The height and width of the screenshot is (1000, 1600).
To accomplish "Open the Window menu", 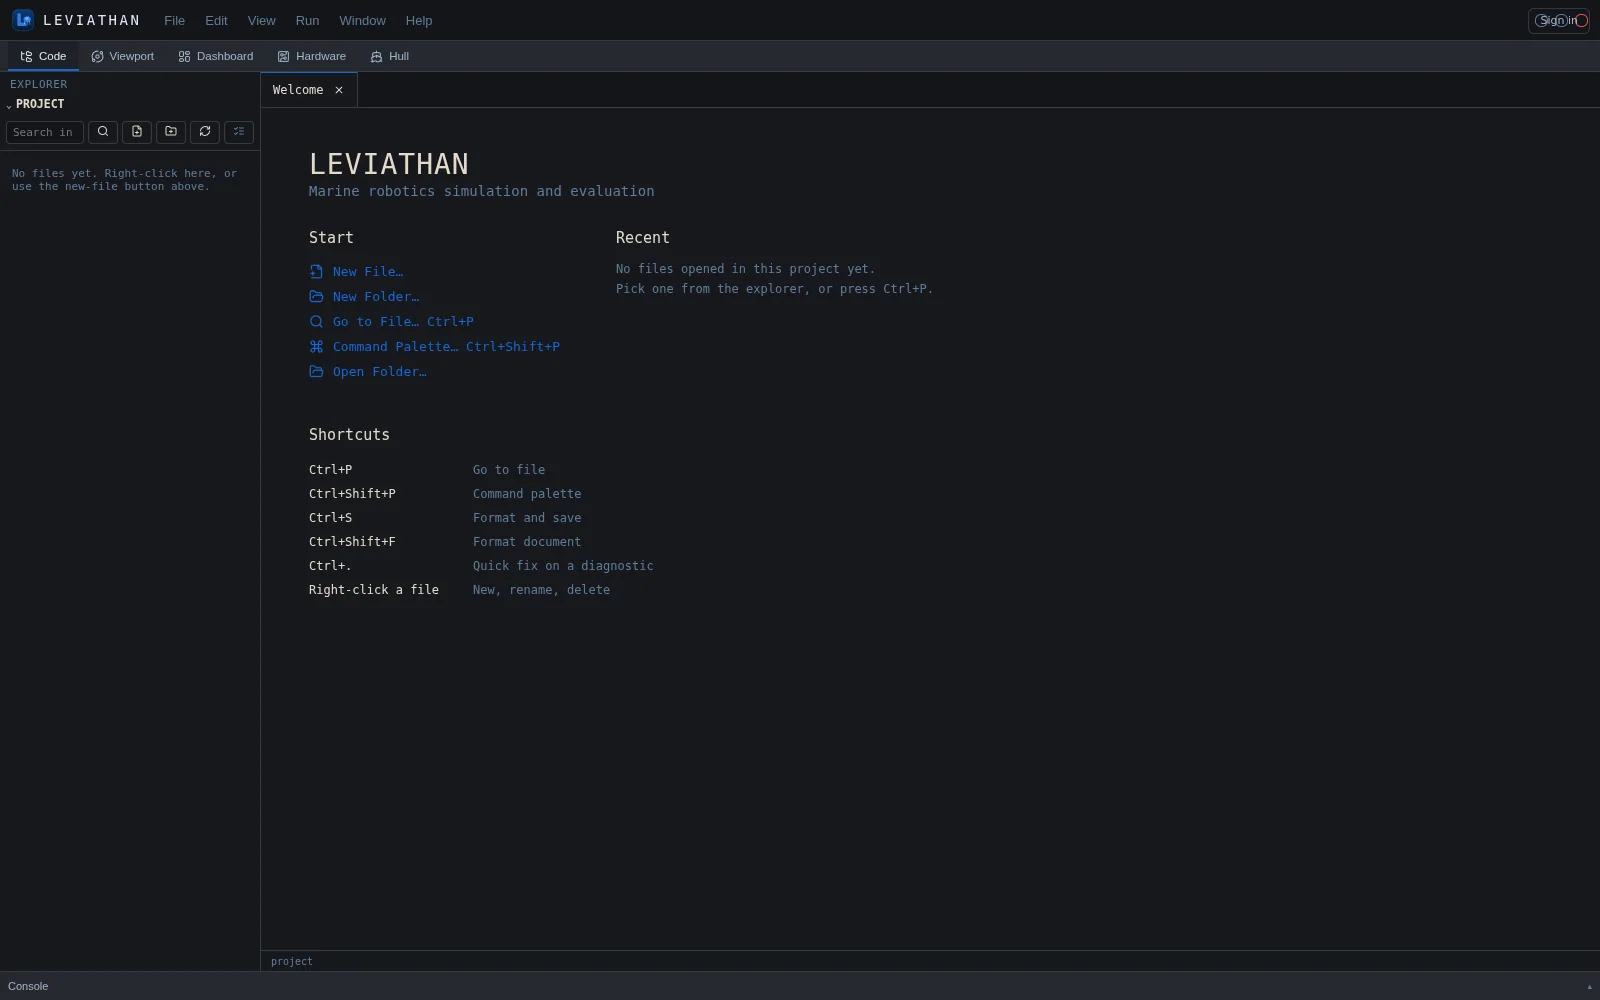I will pos(362,20).
